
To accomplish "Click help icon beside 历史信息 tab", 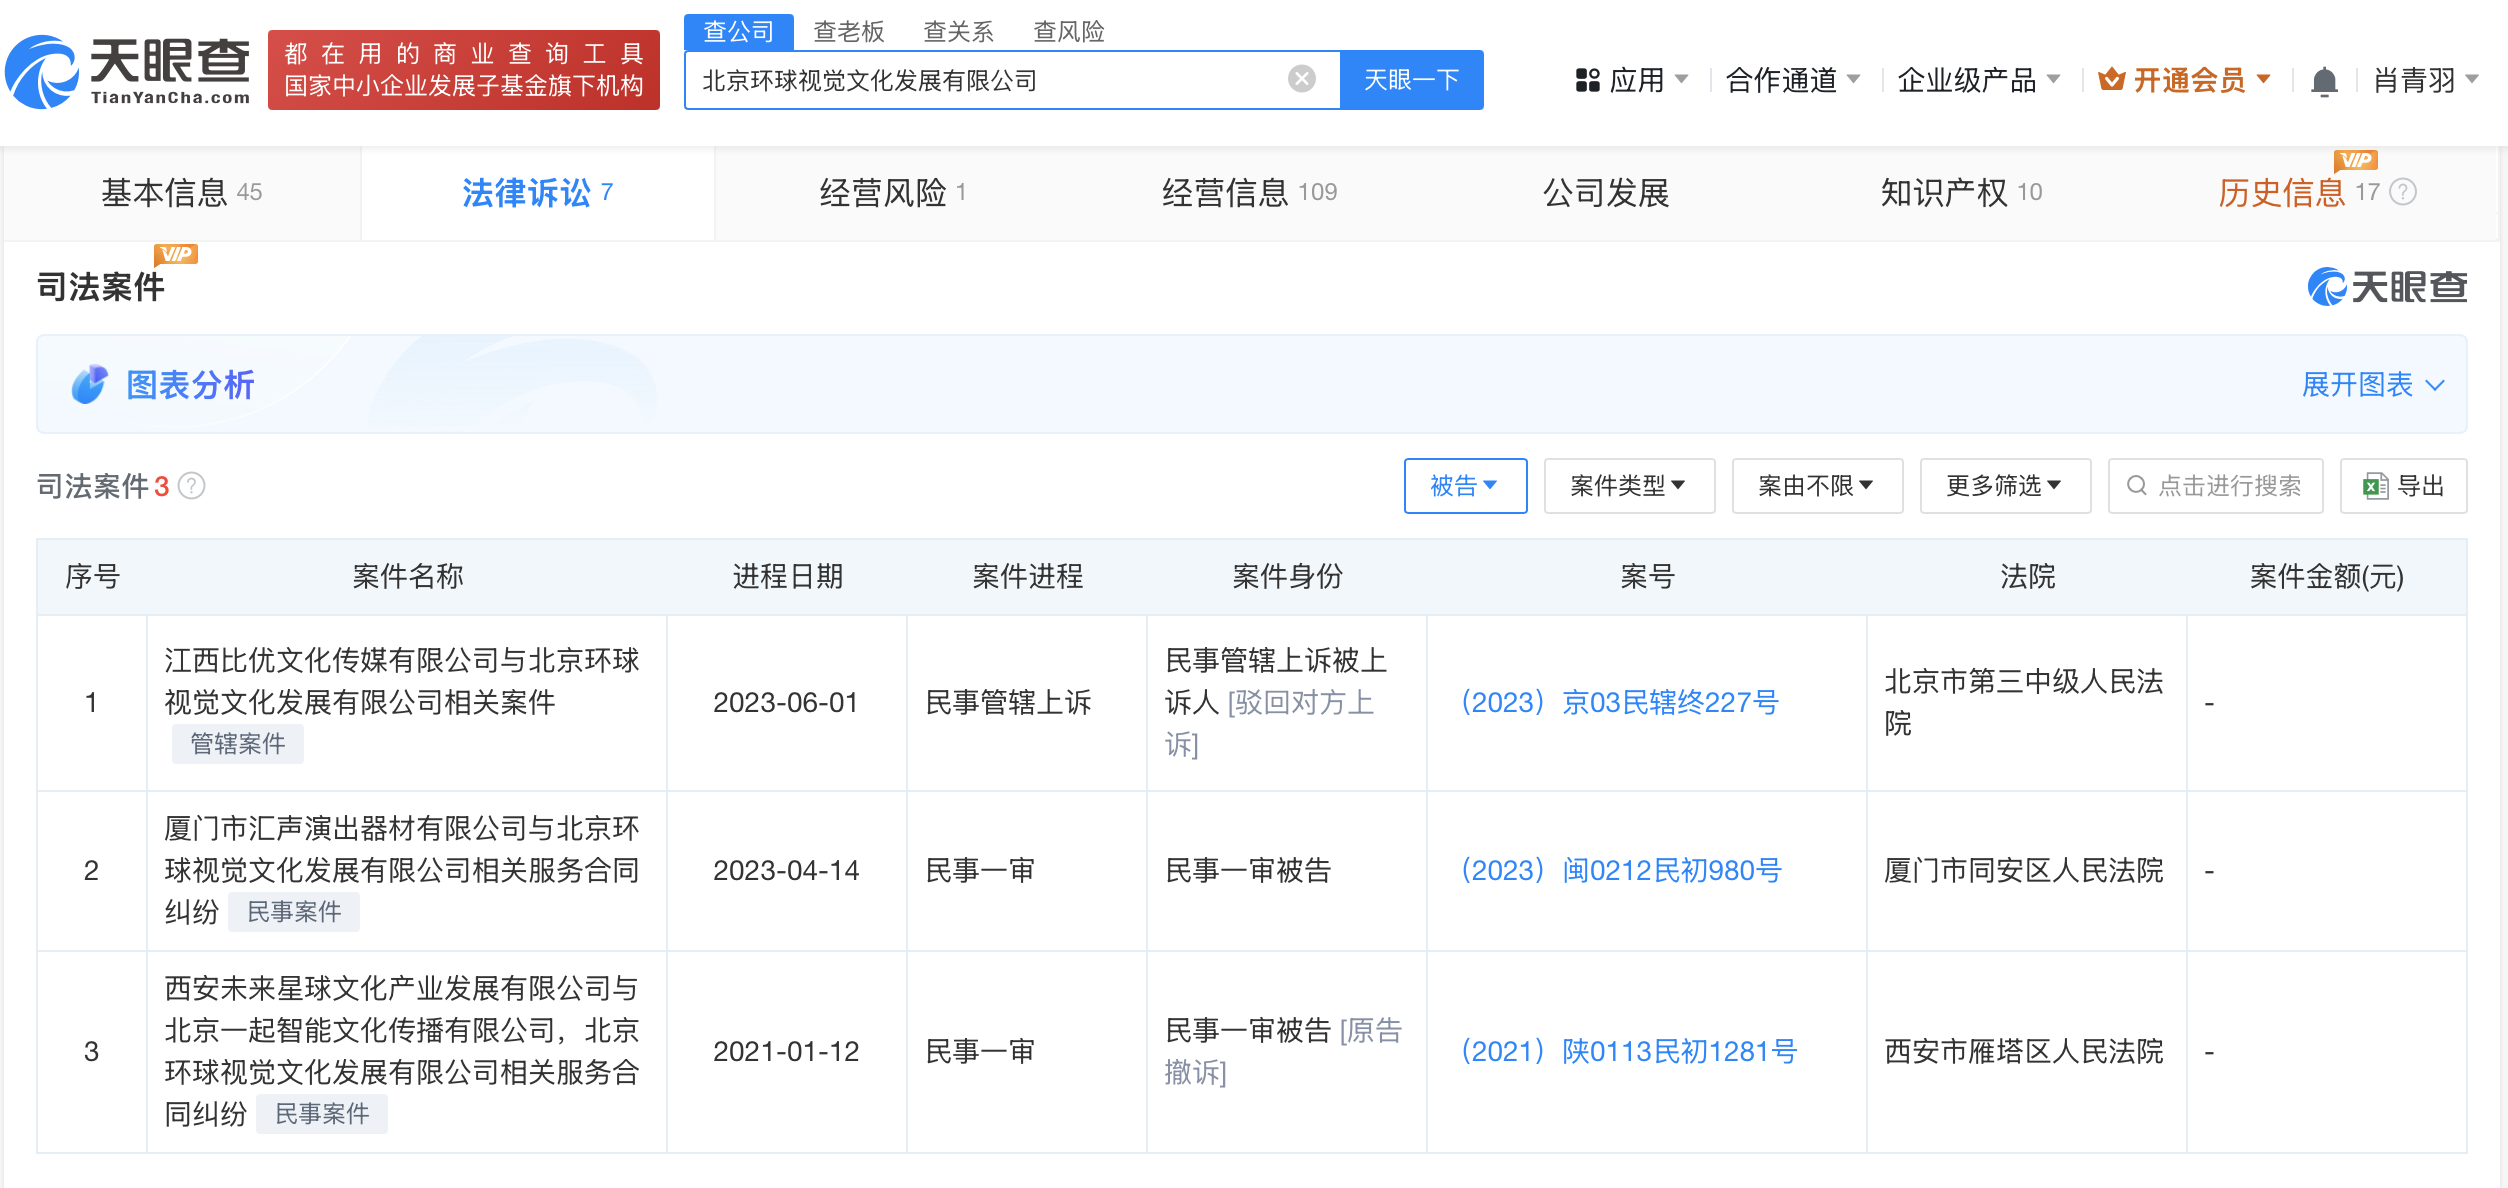I will [2403, 192].
